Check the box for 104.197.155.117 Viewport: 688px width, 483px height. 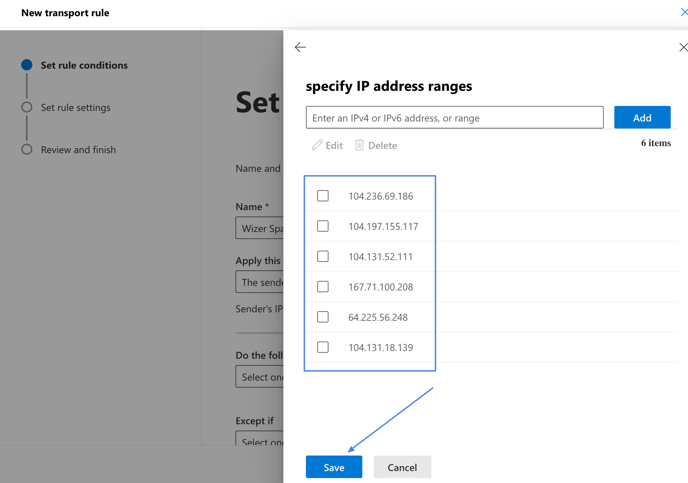pos(322,226)
